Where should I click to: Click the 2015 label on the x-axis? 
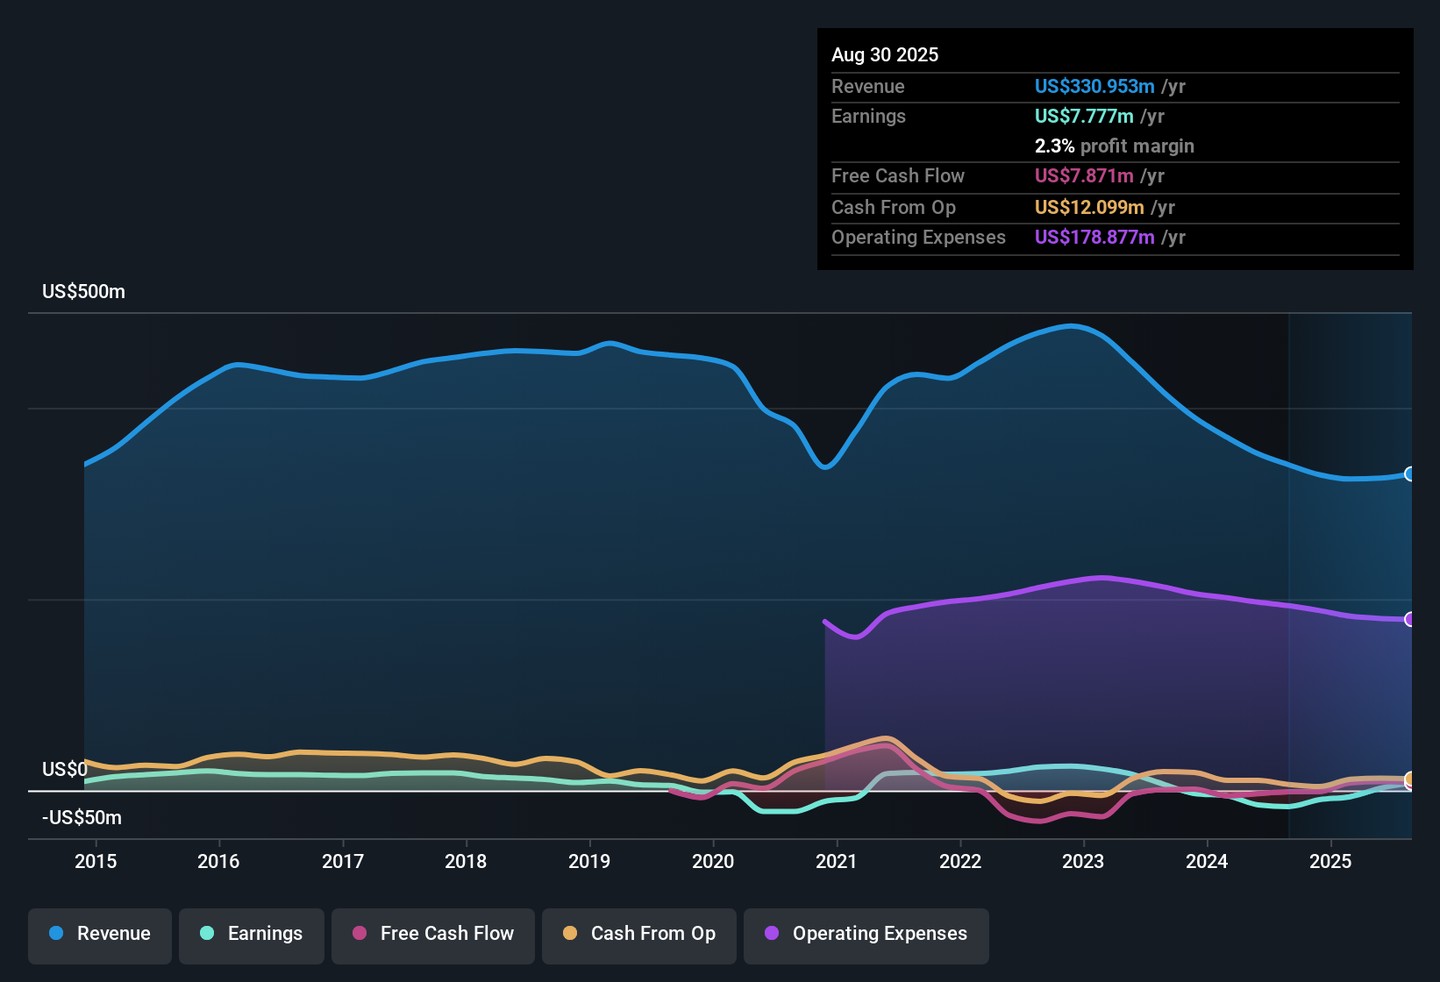pyautogui.click(x=95, y=862)
